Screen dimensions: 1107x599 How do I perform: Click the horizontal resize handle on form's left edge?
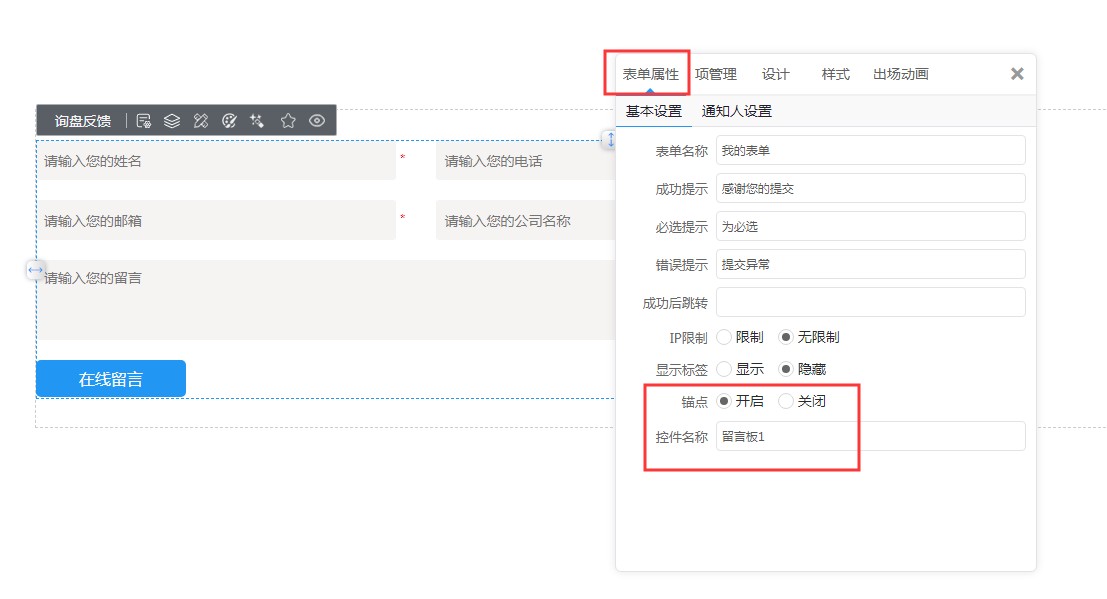(x=35, y=269)
